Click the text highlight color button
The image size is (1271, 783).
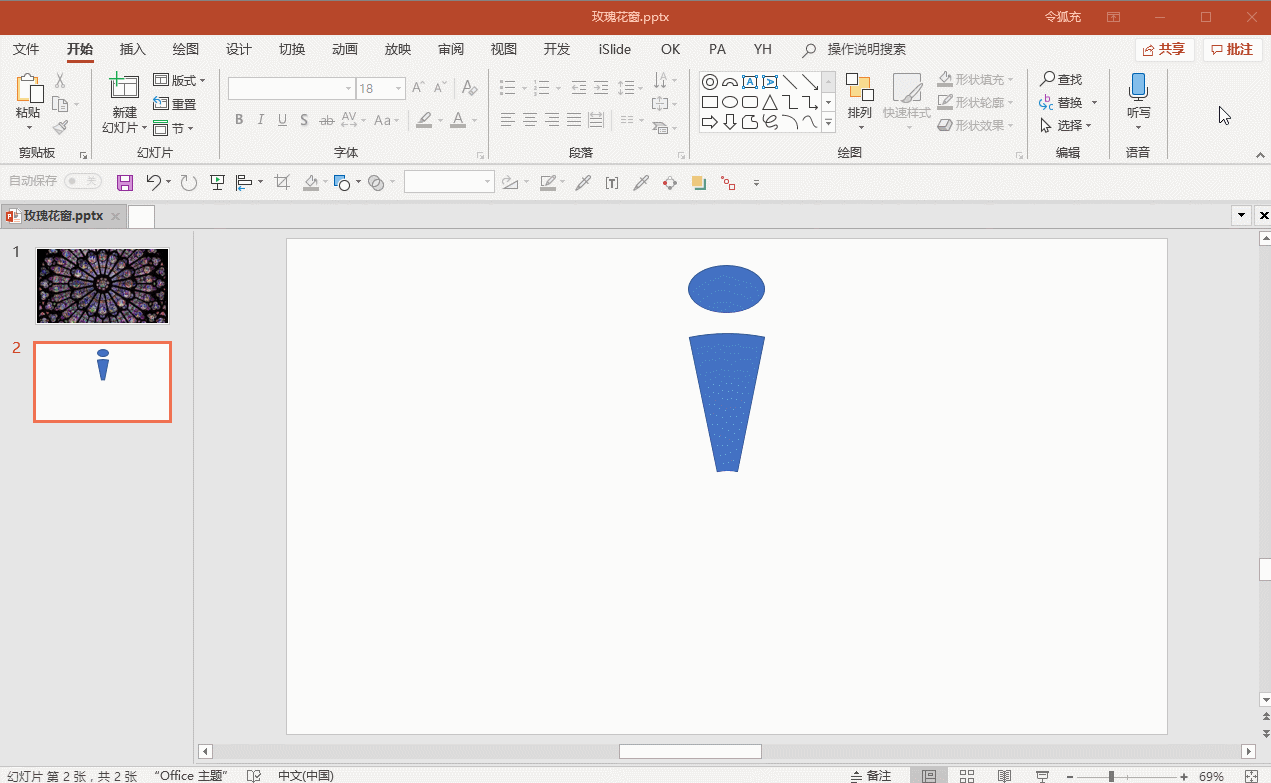(x=425, y=120)
